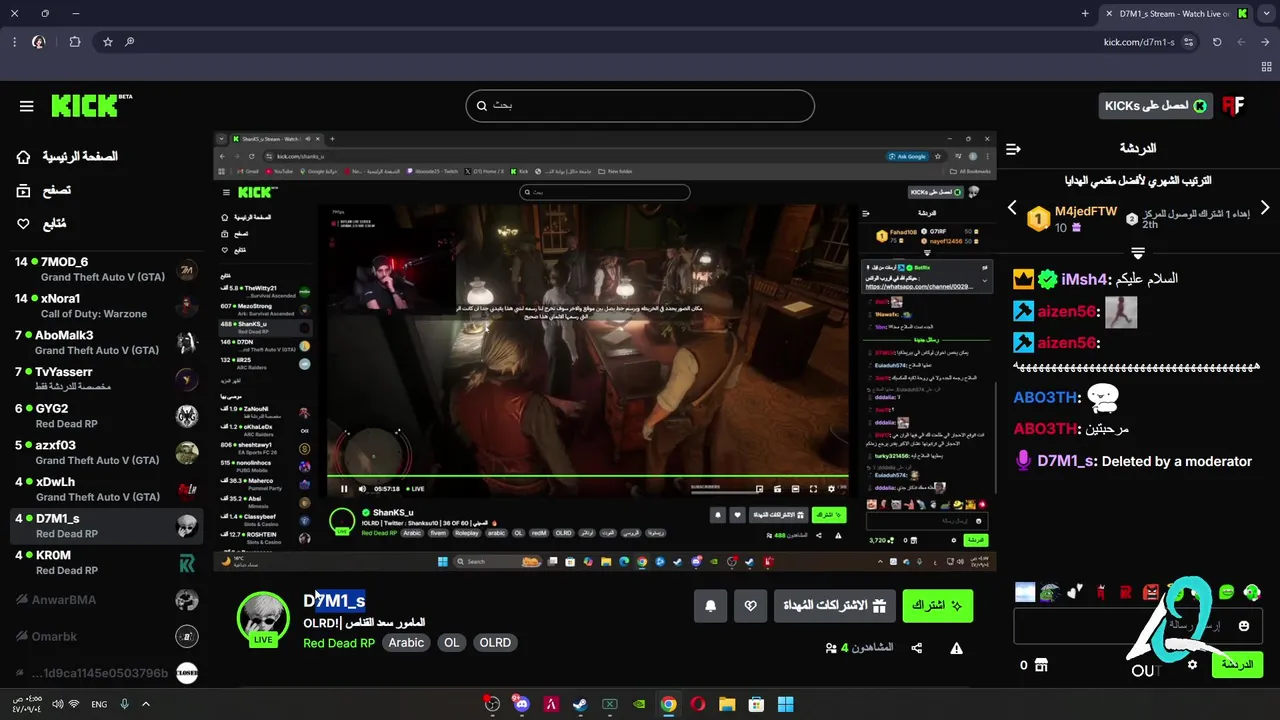
Task: Go to previous leaderboard page with left chevron
Action: tap(1012, 208)
